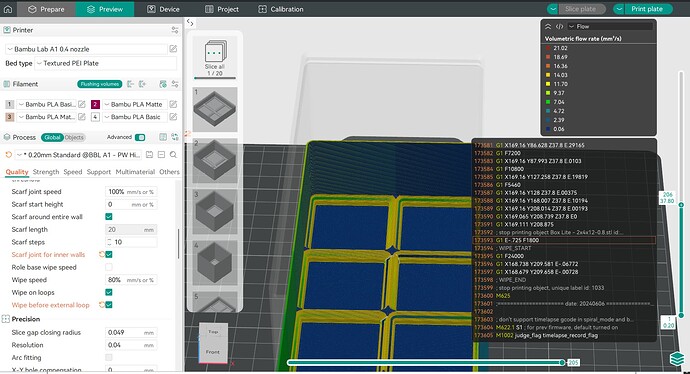Edit the Bambu Lab A1 printer preset
Viewport: 690px width, 374px height.
173,49
